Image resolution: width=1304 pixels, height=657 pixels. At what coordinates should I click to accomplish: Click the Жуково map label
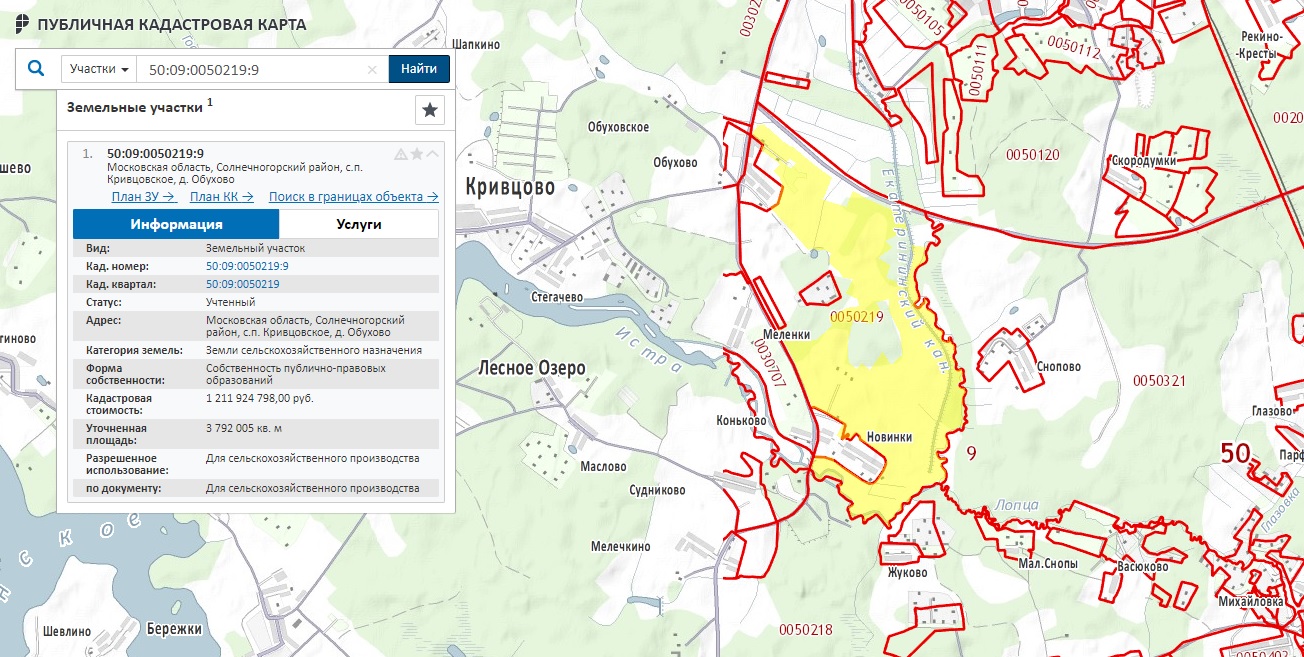pyautogui.click(x=907, y=573)
